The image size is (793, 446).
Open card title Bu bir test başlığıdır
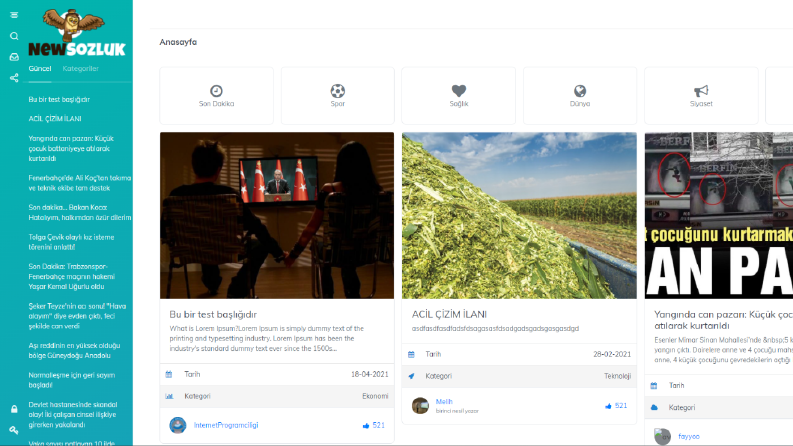(213, 315)
